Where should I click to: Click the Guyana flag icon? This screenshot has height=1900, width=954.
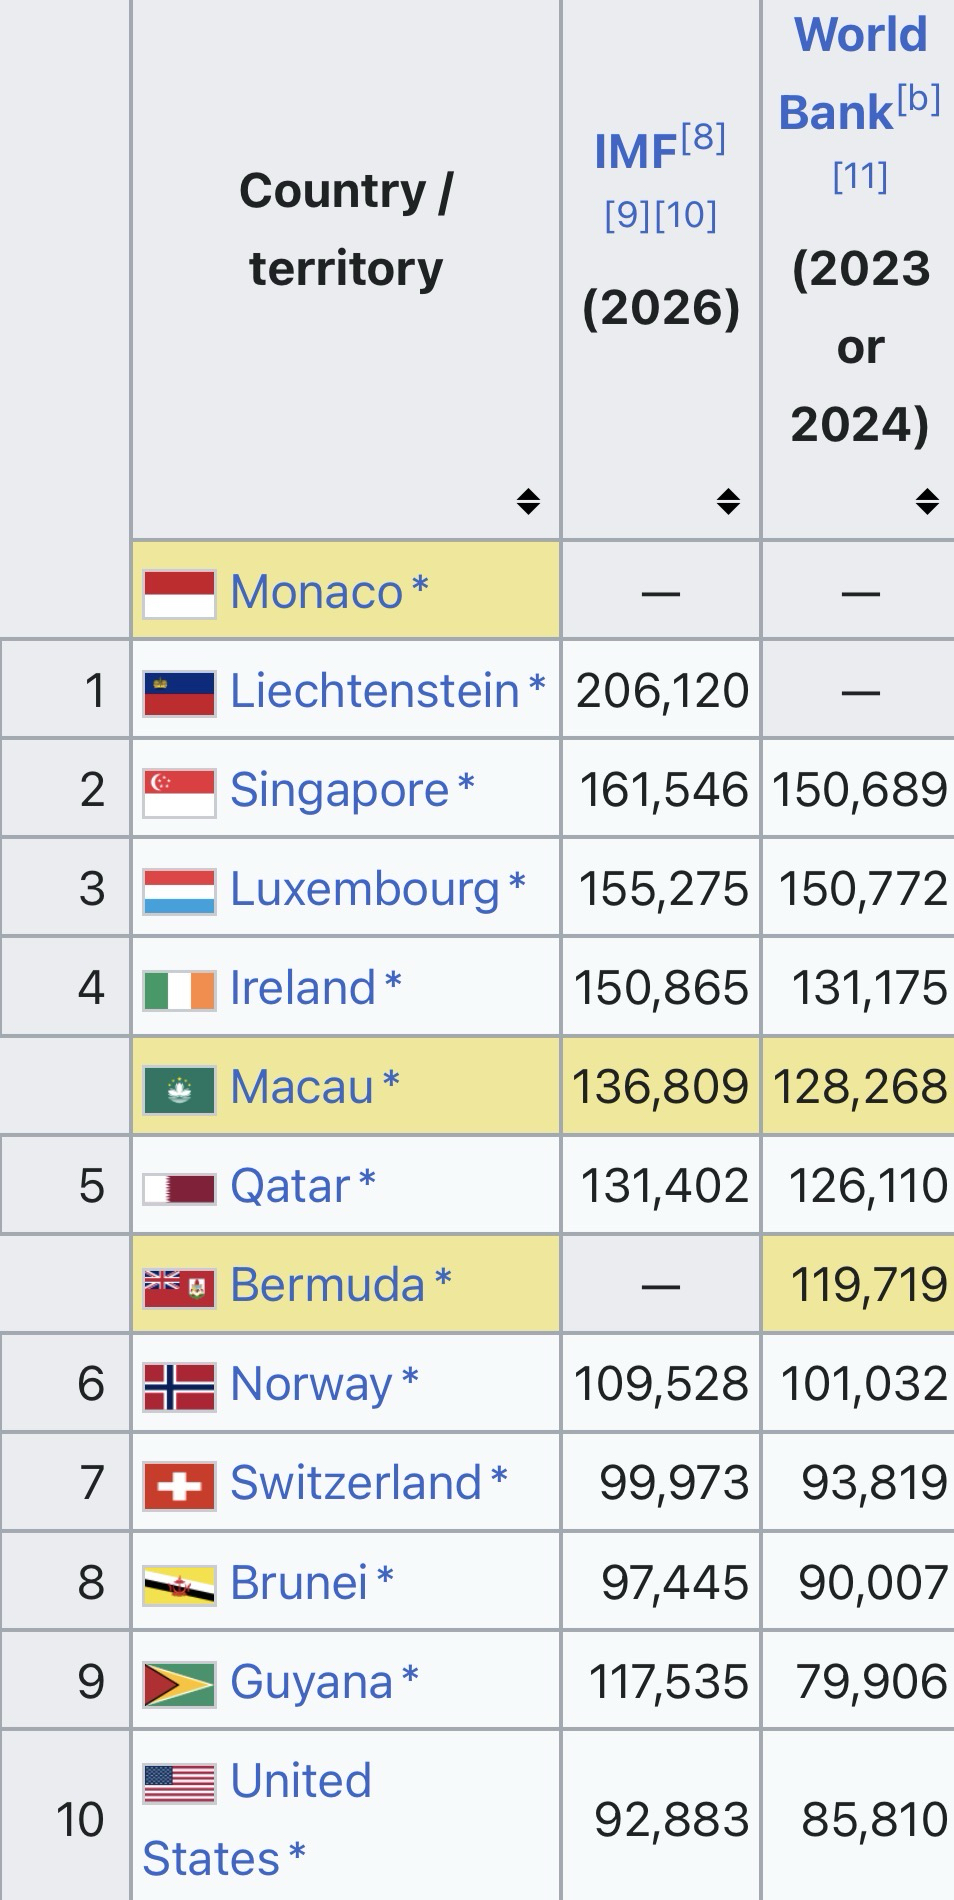pyautogui.click(x=179, y=1684)
